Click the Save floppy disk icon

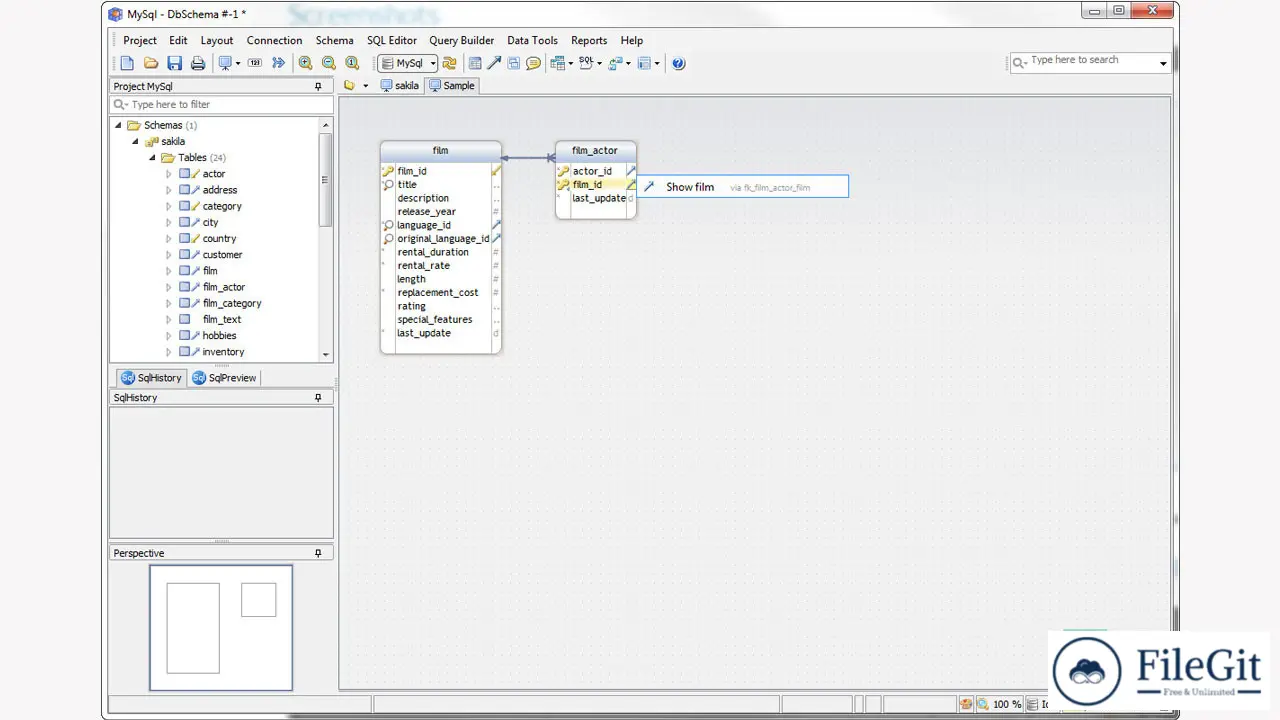pos(175,63)
